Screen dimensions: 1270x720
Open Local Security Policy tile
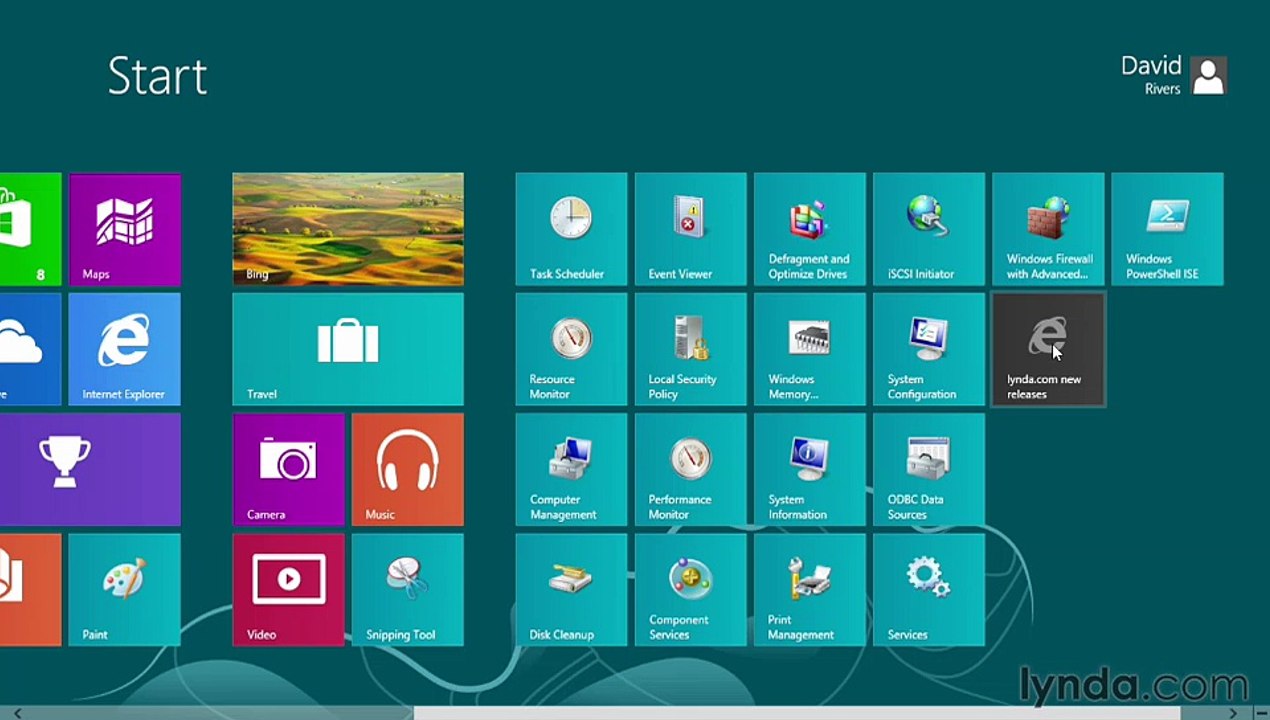click(690, 349)
